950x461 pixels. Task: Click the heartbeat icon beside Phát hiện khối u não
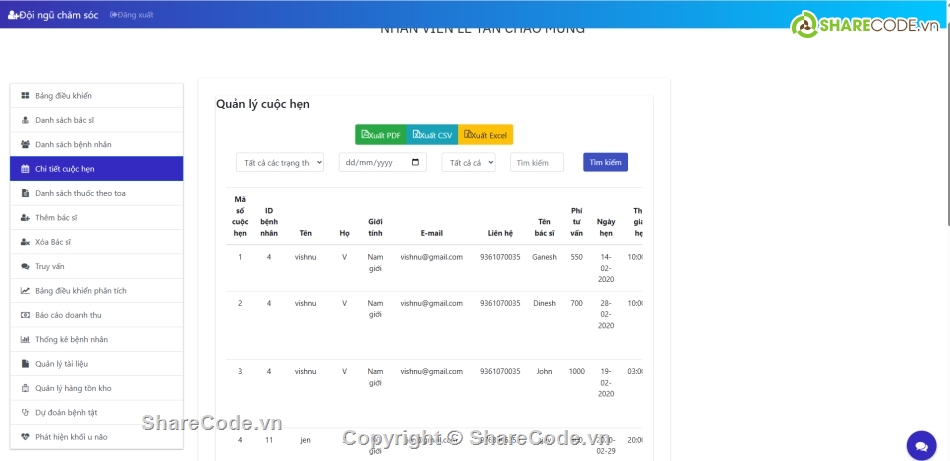25,437
